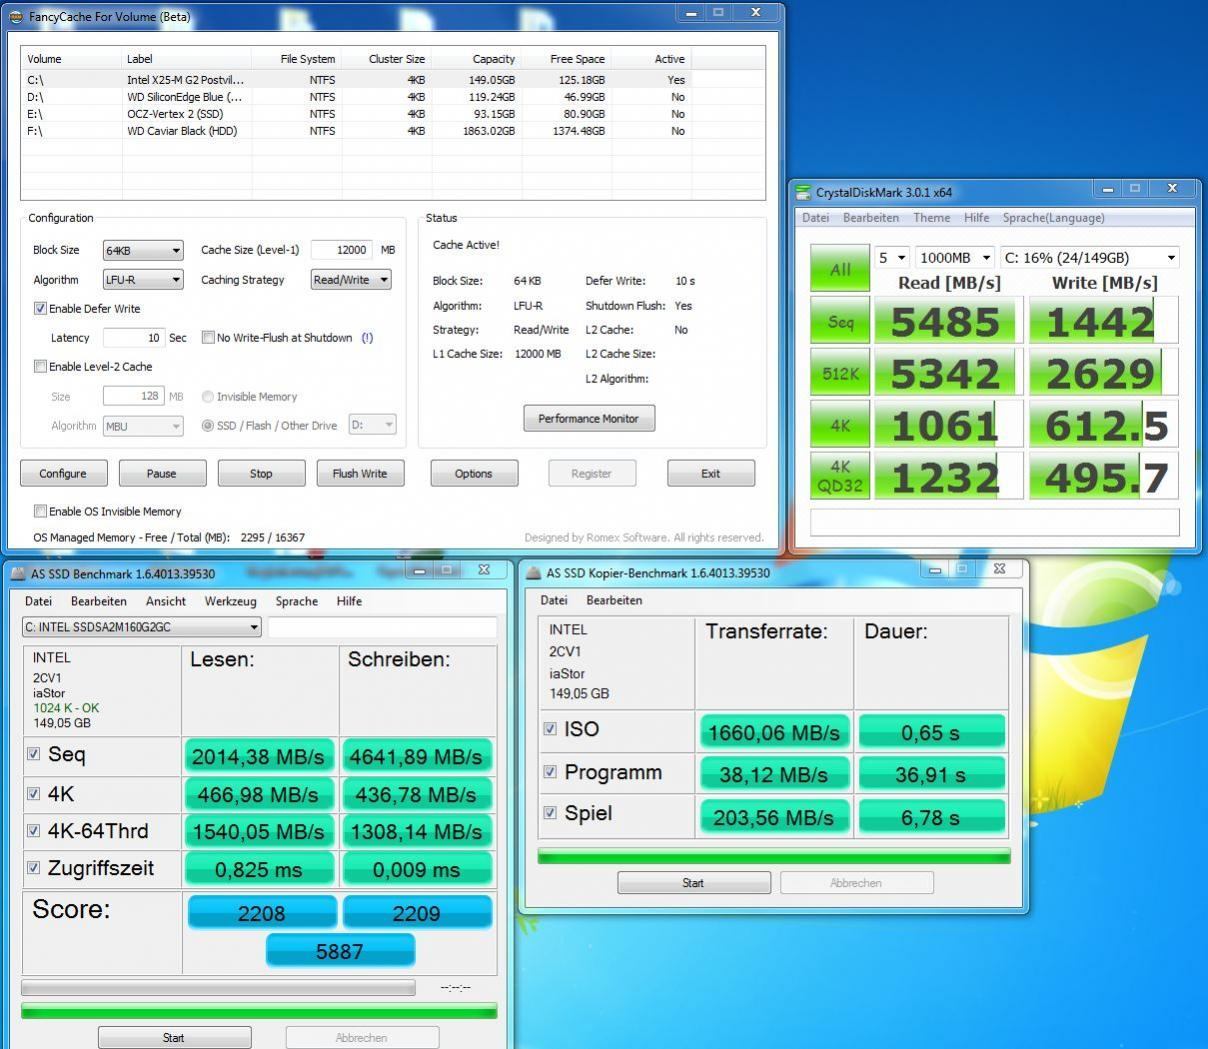The image size is (1208, 1049).
Task: Click Pause button in FancyCache
Action: pos(161,474)
